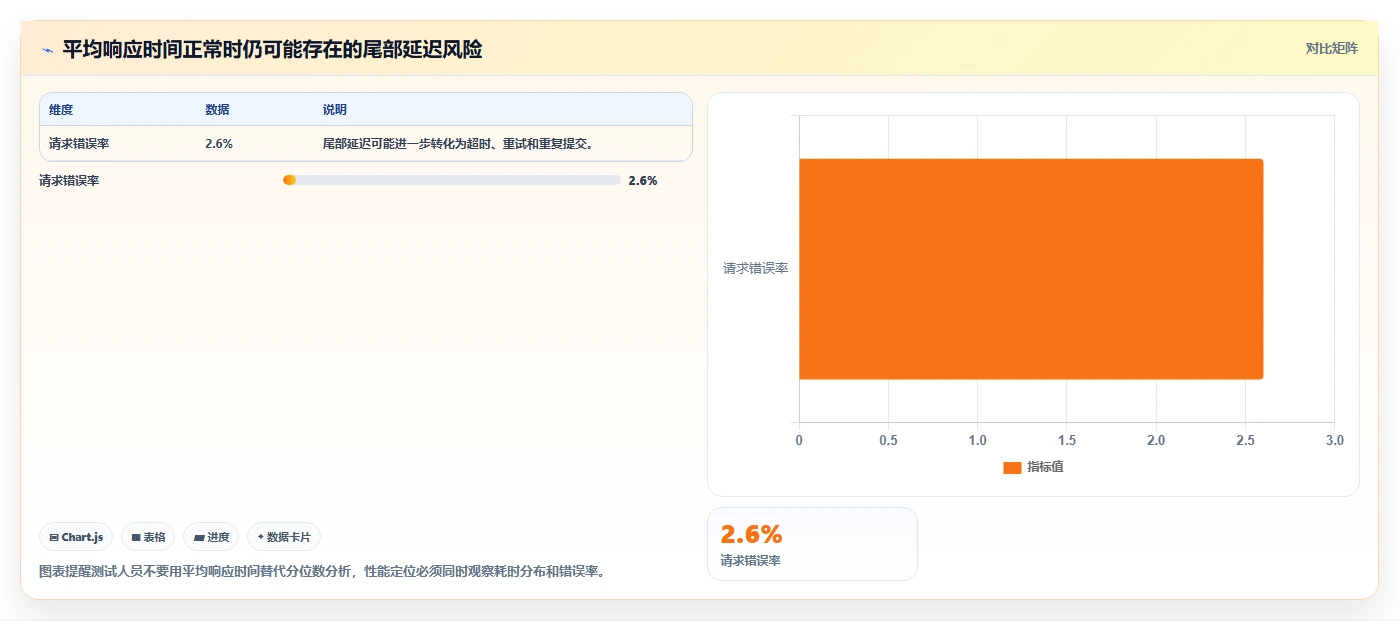Click the 请求错误率 caption in data card

(x=750, y=561)
